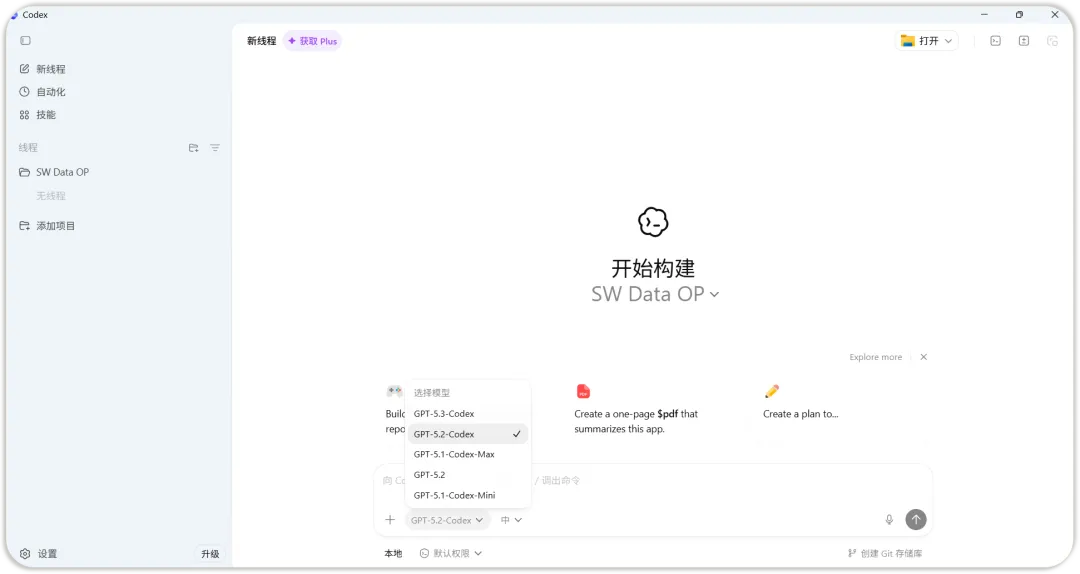
Task: Open the GPT-5.2-Codex model selector dropdown
Action: click(447, 520)
